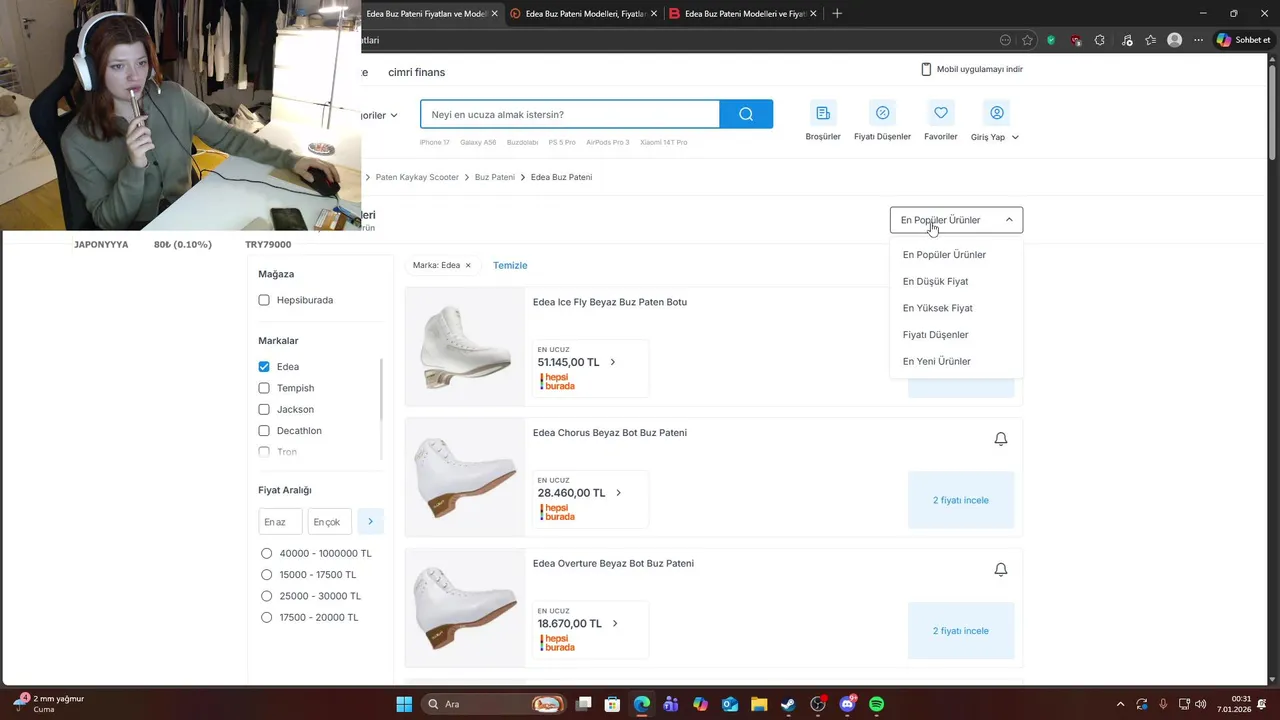The height and width of the screenshot is (720, 1280).
Task: Click Paten Kaykay Scooter breadcrumb
Action: (x=417, y=177)
